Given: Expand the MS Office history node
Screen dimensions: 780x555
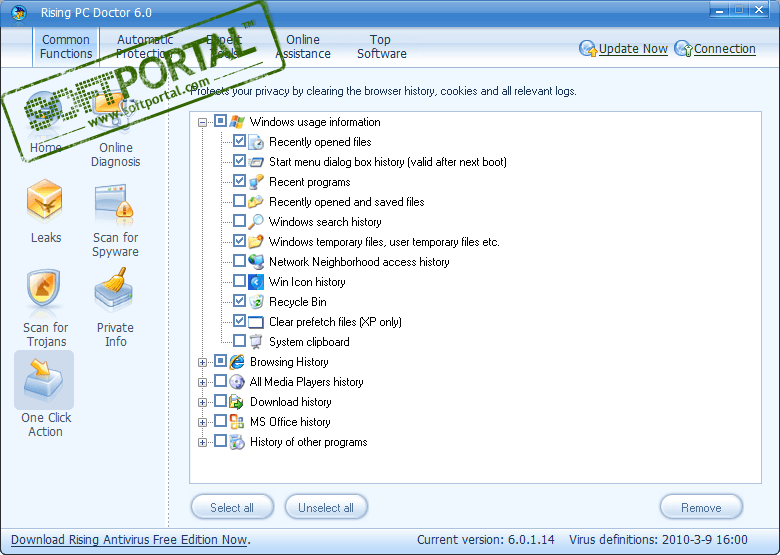Looking at the screenshot, I should coord(202,423).
